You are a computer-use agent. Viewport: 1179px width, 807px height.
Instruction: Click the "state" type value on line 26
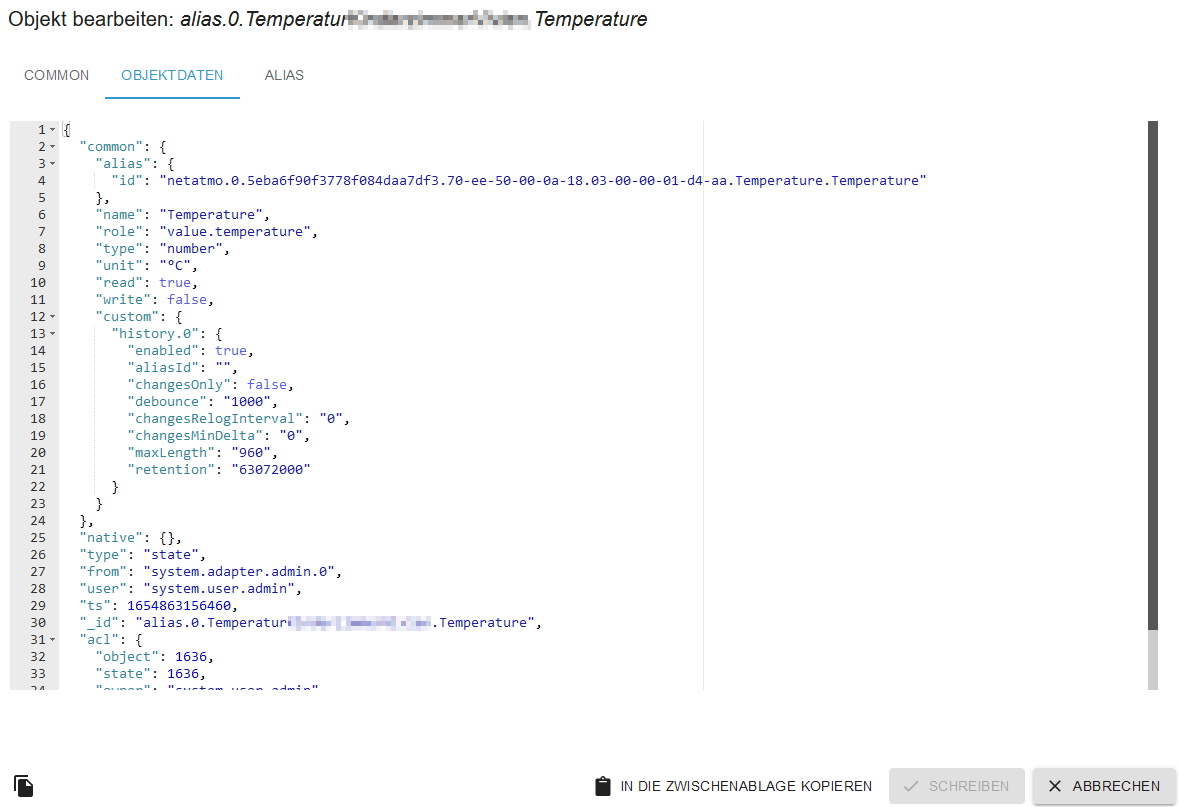tap(171, 555)
